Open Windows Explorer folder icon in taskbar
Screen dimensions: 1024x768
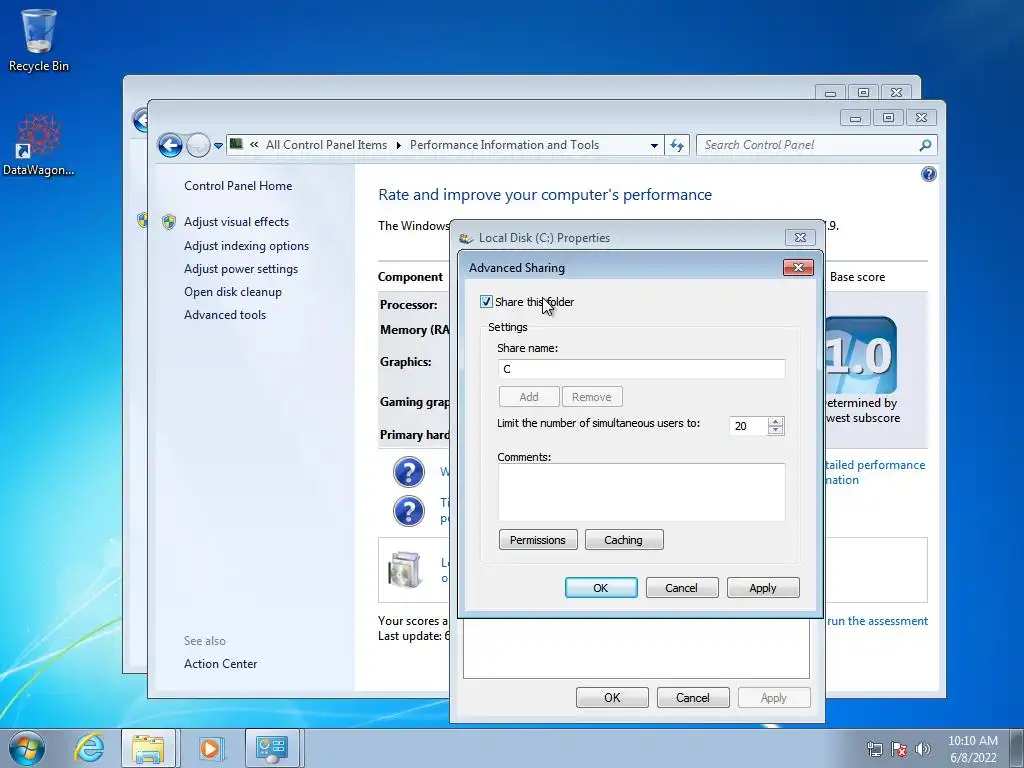[148, 748]
